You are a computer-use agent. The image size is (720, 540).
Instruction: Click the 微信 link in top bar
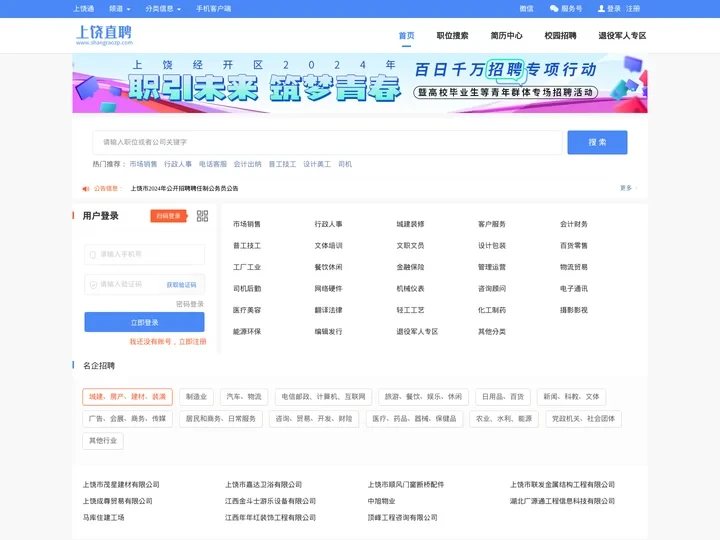(526, 8)
